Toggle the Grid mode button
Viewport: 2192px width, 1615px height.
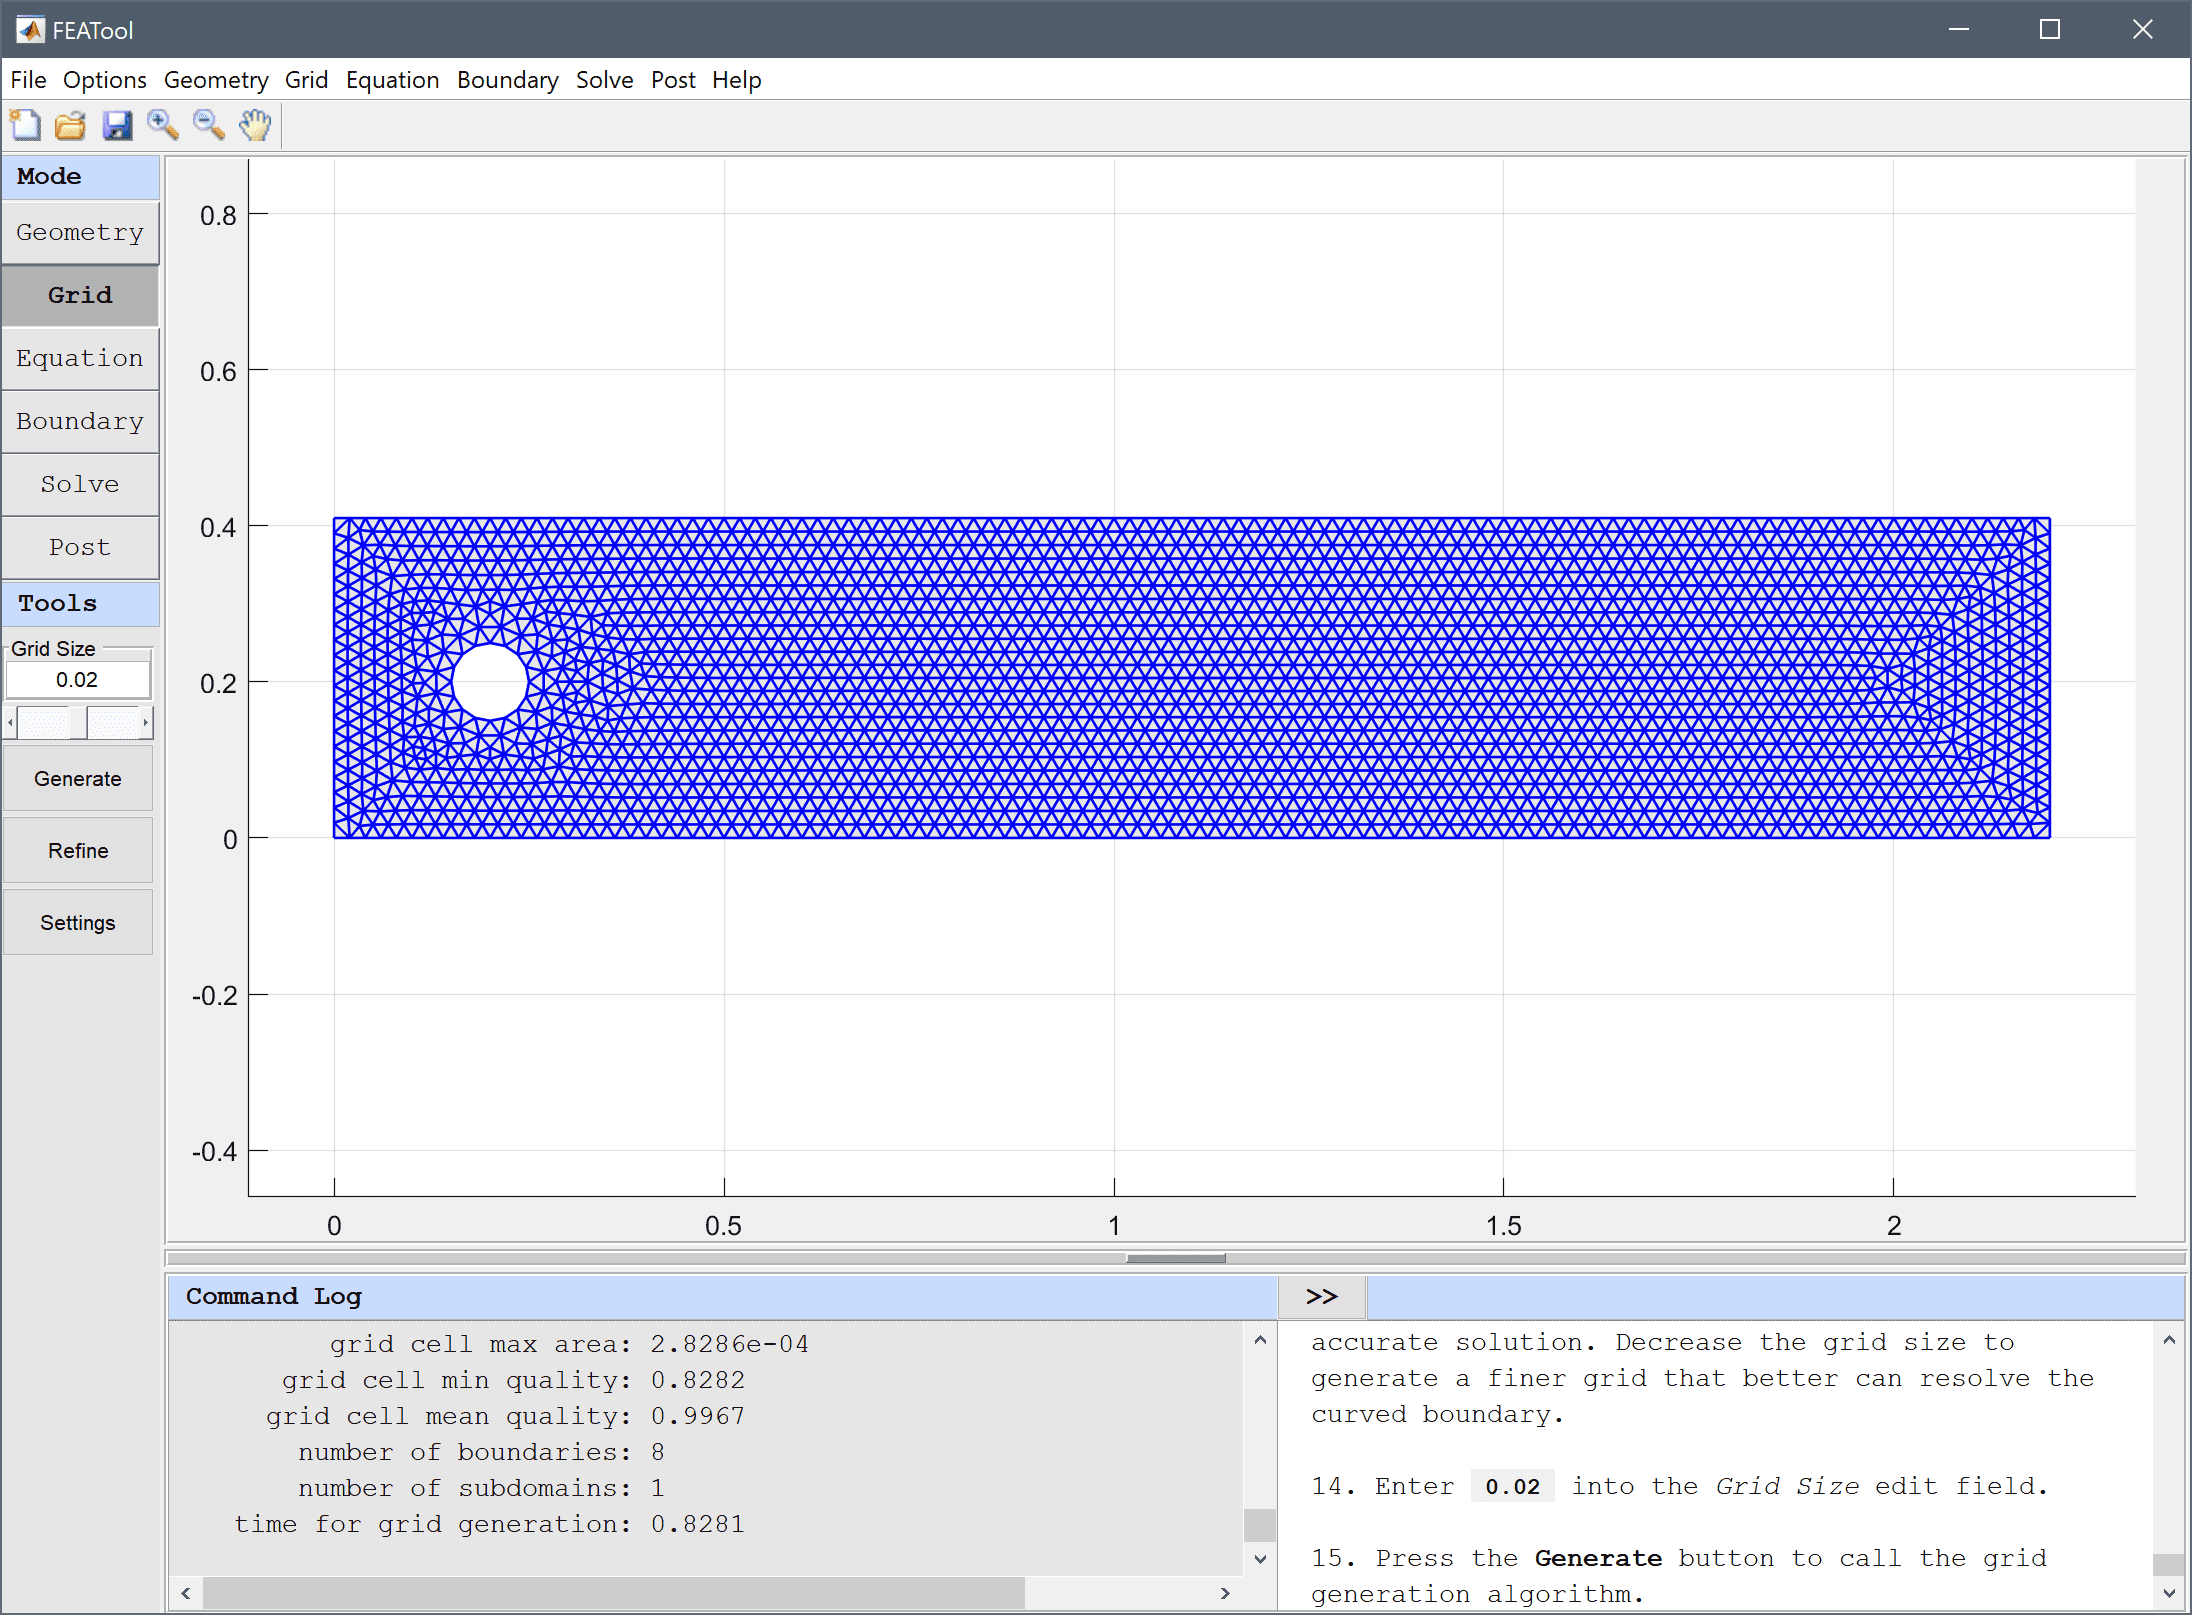pyautogui.click(x=80, y=296)
